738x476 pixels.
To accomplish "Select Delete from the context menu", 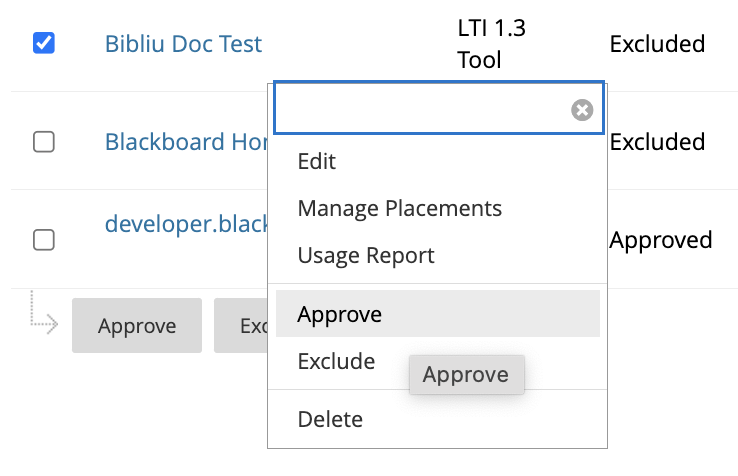I will pyautogui.click(x=330, y=419).
